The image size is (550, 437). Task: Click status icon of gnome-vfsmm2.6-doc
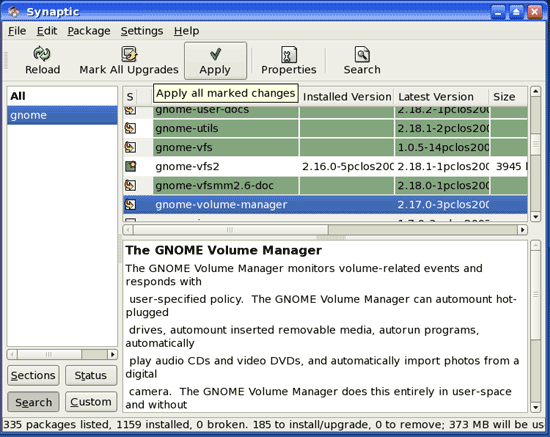click(130, 185)
